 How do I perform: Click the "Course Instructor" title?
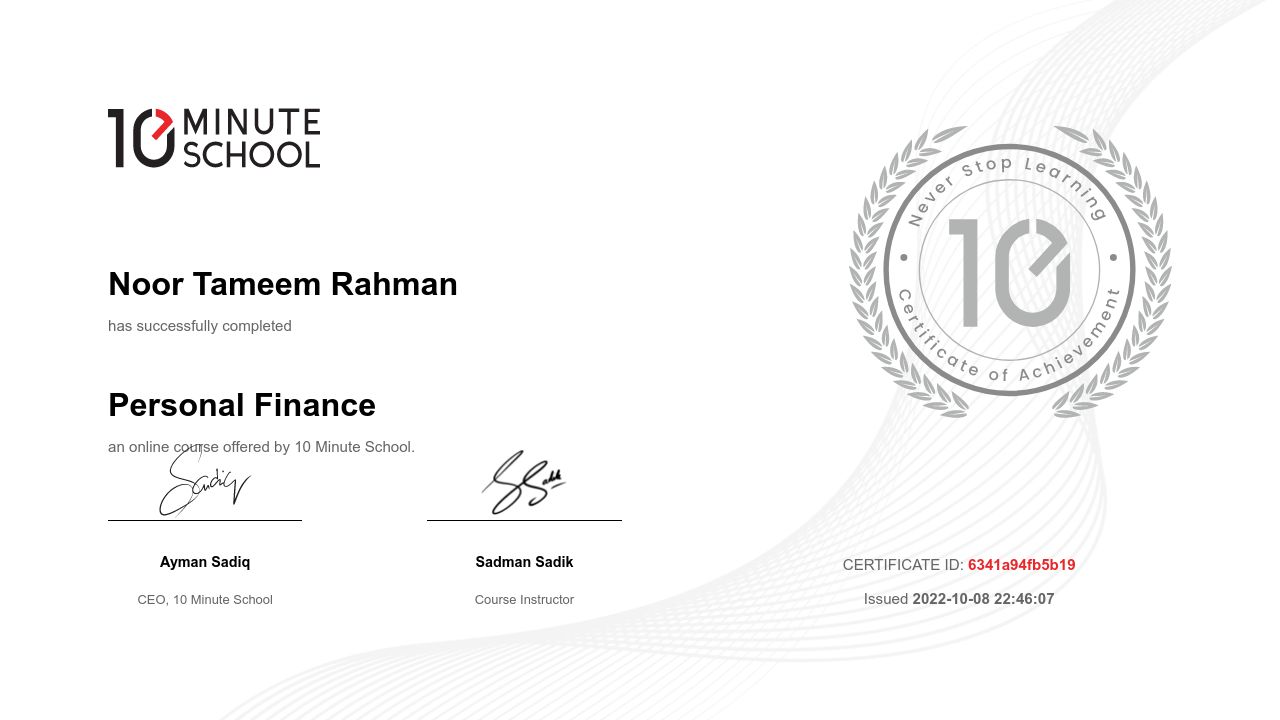coord(524,600)
